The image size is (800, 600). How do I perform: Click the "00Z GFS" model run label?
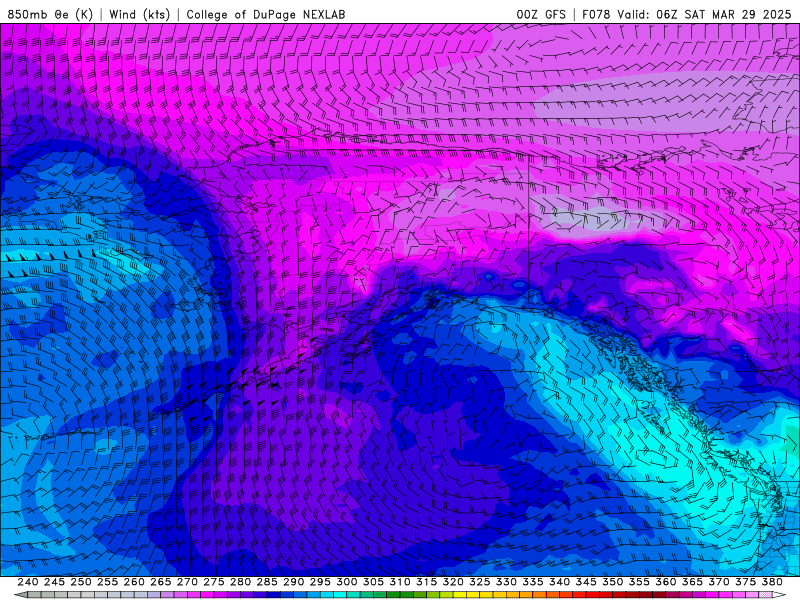point(541,14)
